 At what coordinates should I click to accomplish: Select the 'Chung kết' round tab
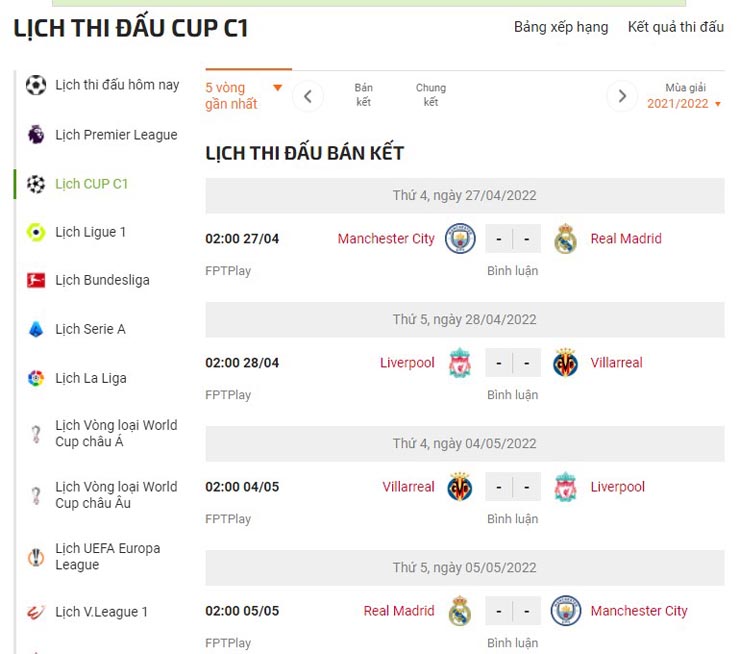[431, 95]
